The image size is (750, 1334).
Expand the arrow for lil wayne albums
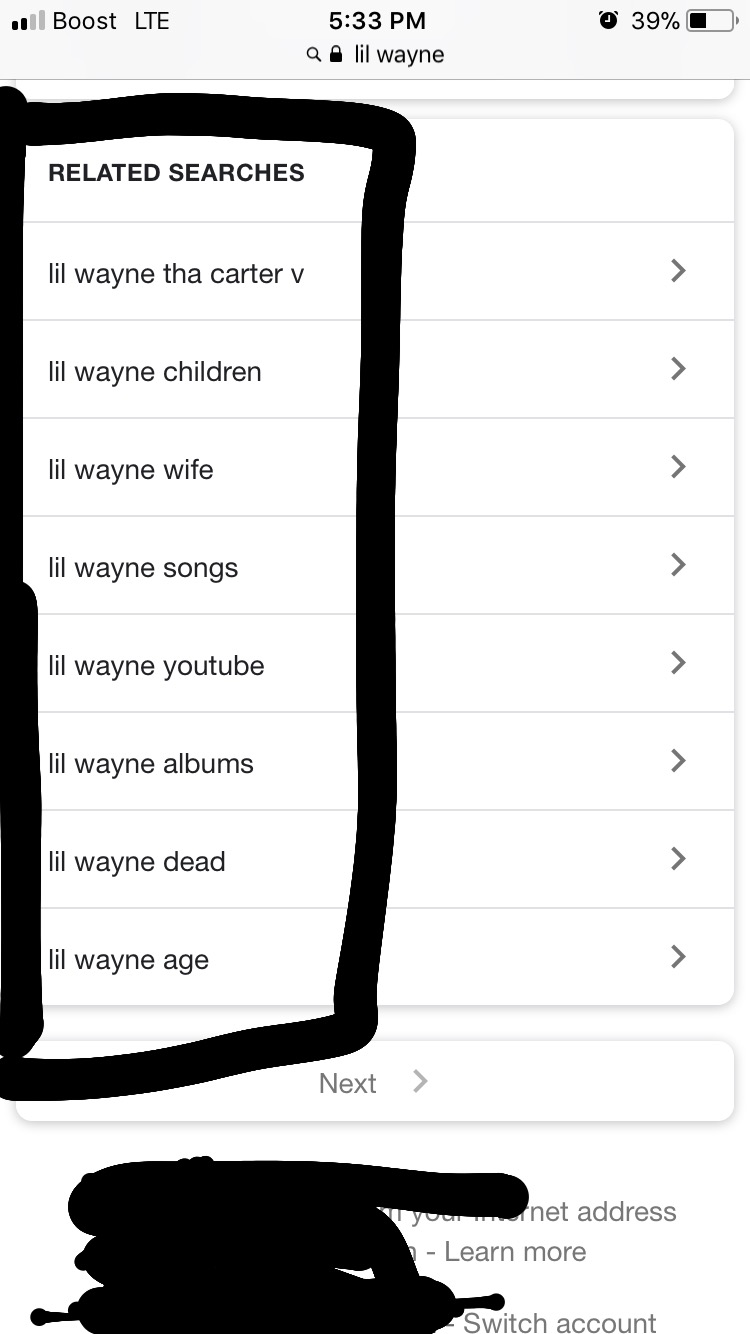pyautogui.click(x=678, y=761)
